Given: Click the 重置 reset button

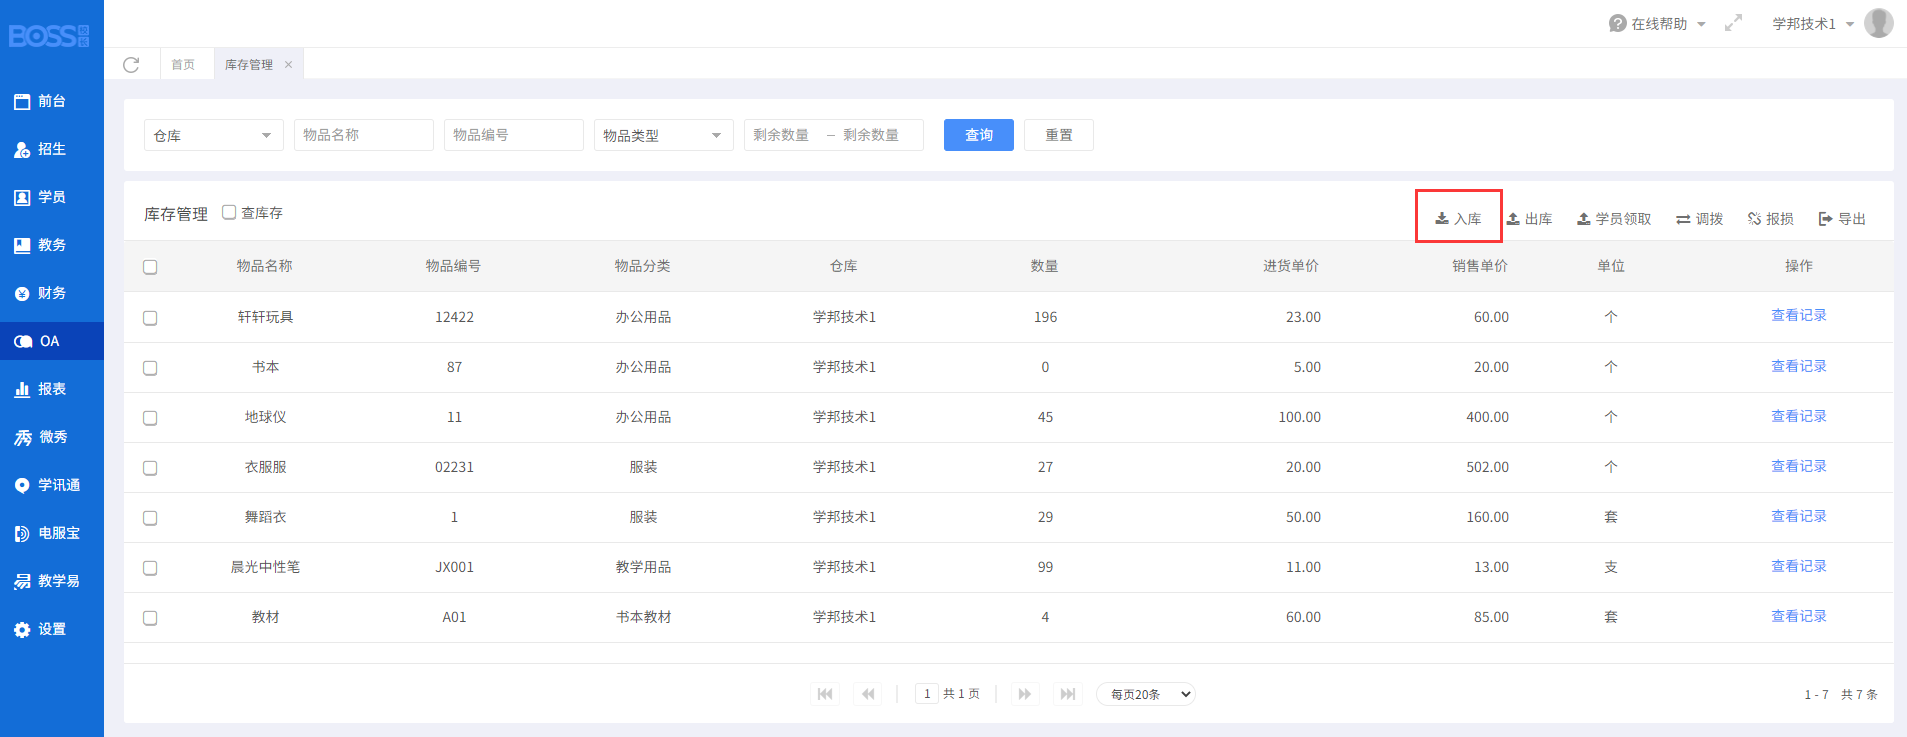Looking at the screenshot, I should (x=1059, y=135).
